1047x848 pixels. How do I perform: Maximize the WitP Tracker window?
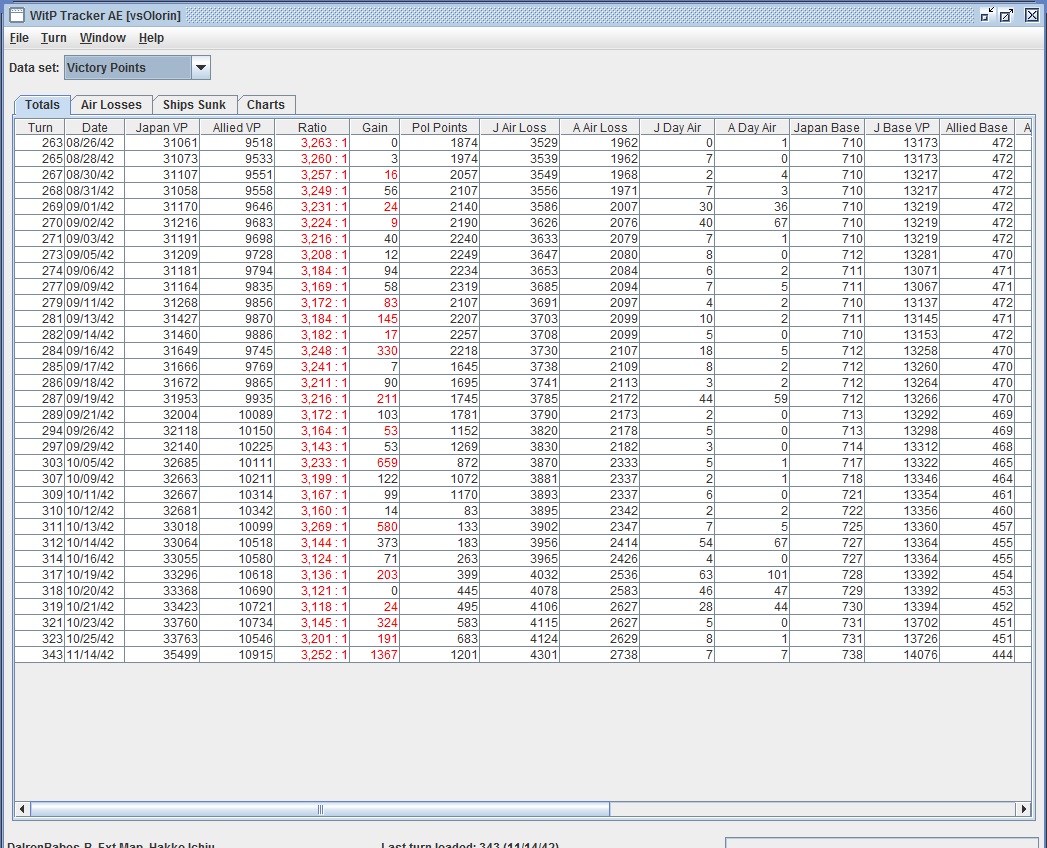(x=1006, y=15)
